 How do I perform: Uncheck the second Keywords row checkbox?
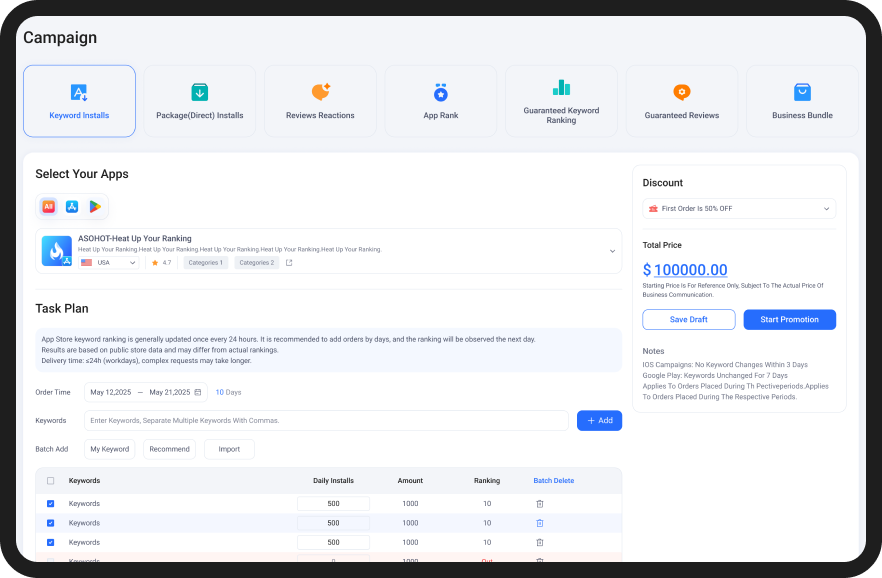coord(51,523)
